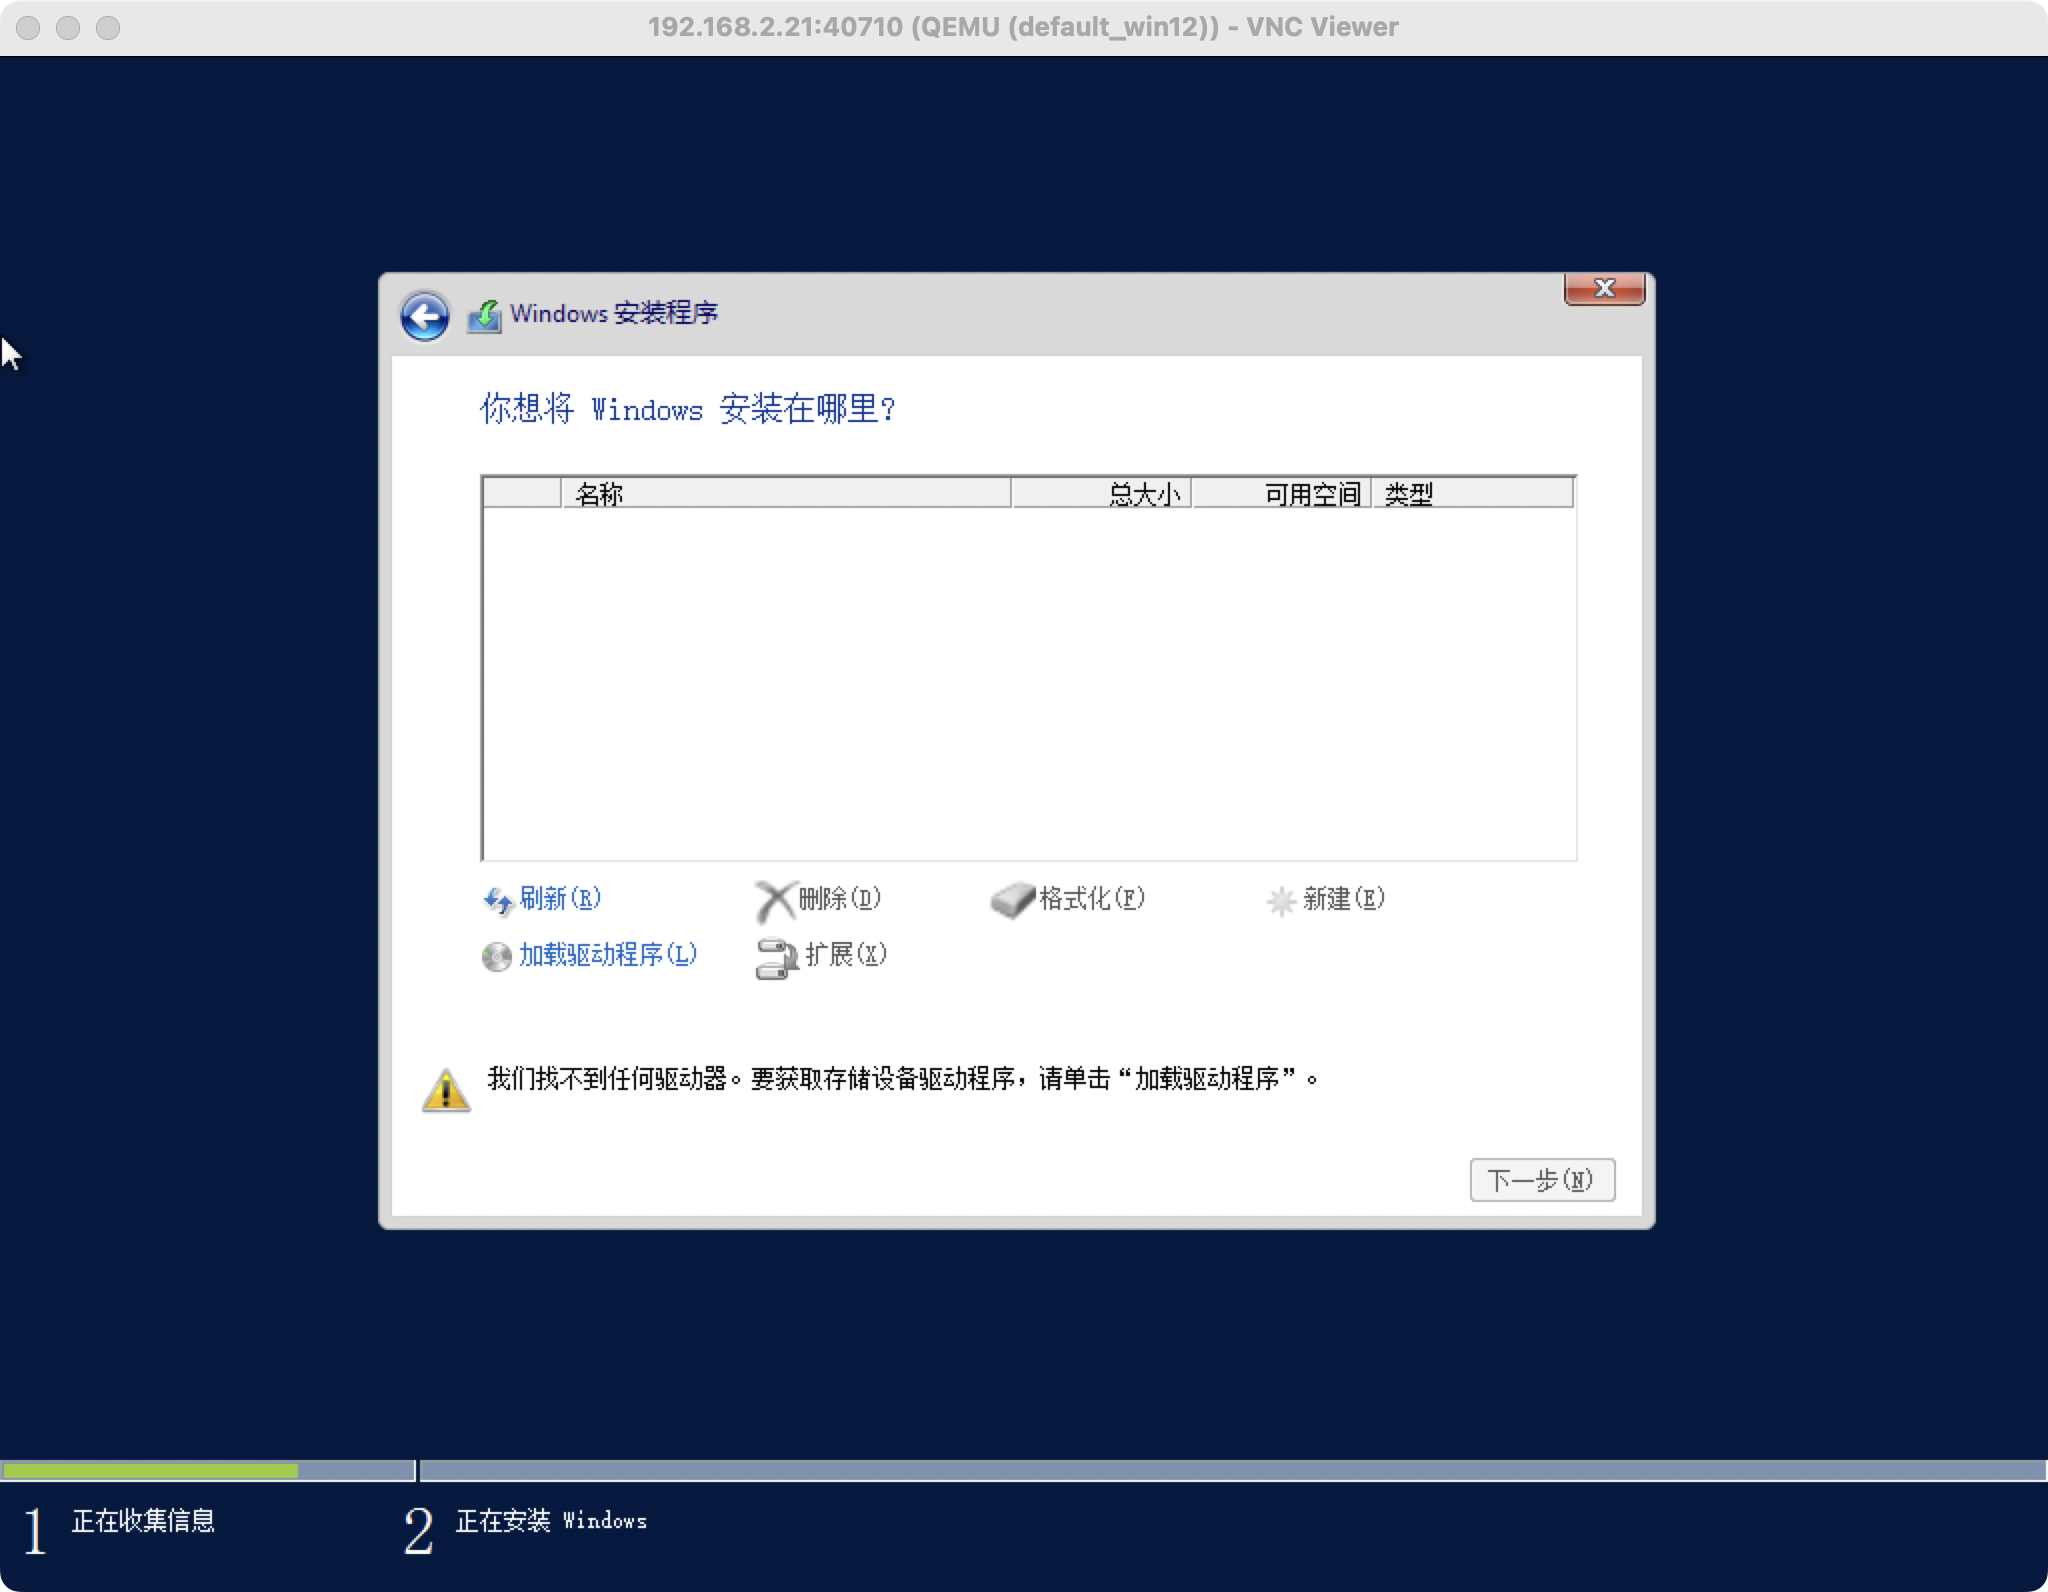Click the new partition star icon
2048x1592 pixels.
(x=1281, y=901)
